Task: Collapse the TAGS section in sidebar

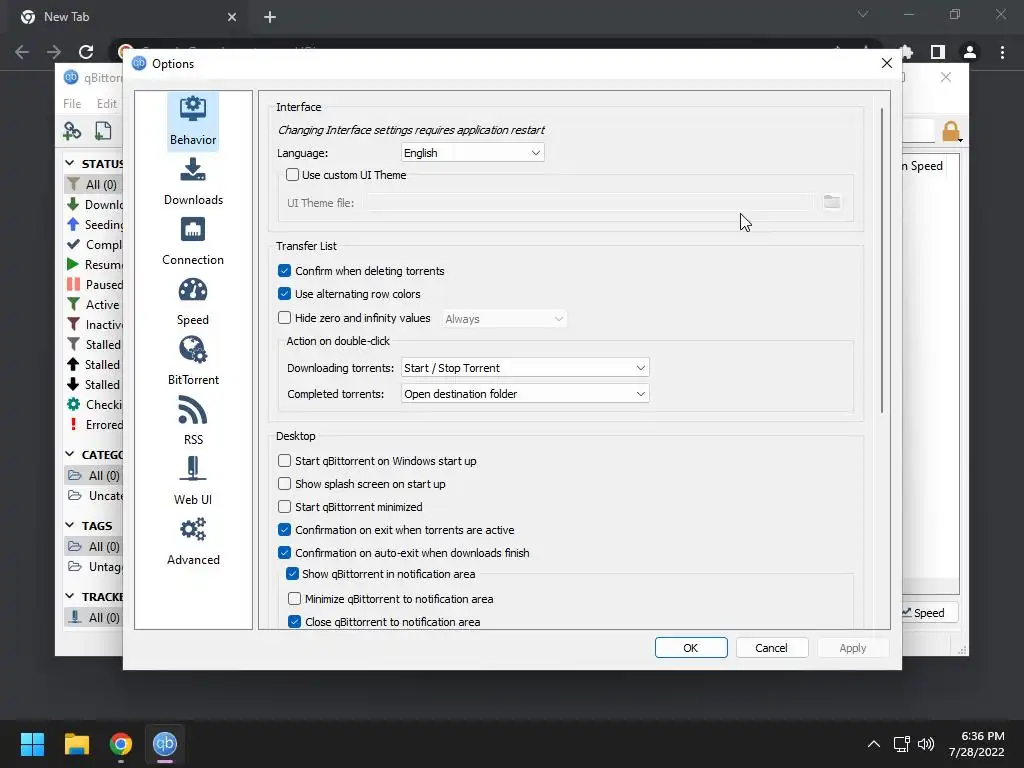Action: point(70,525)
